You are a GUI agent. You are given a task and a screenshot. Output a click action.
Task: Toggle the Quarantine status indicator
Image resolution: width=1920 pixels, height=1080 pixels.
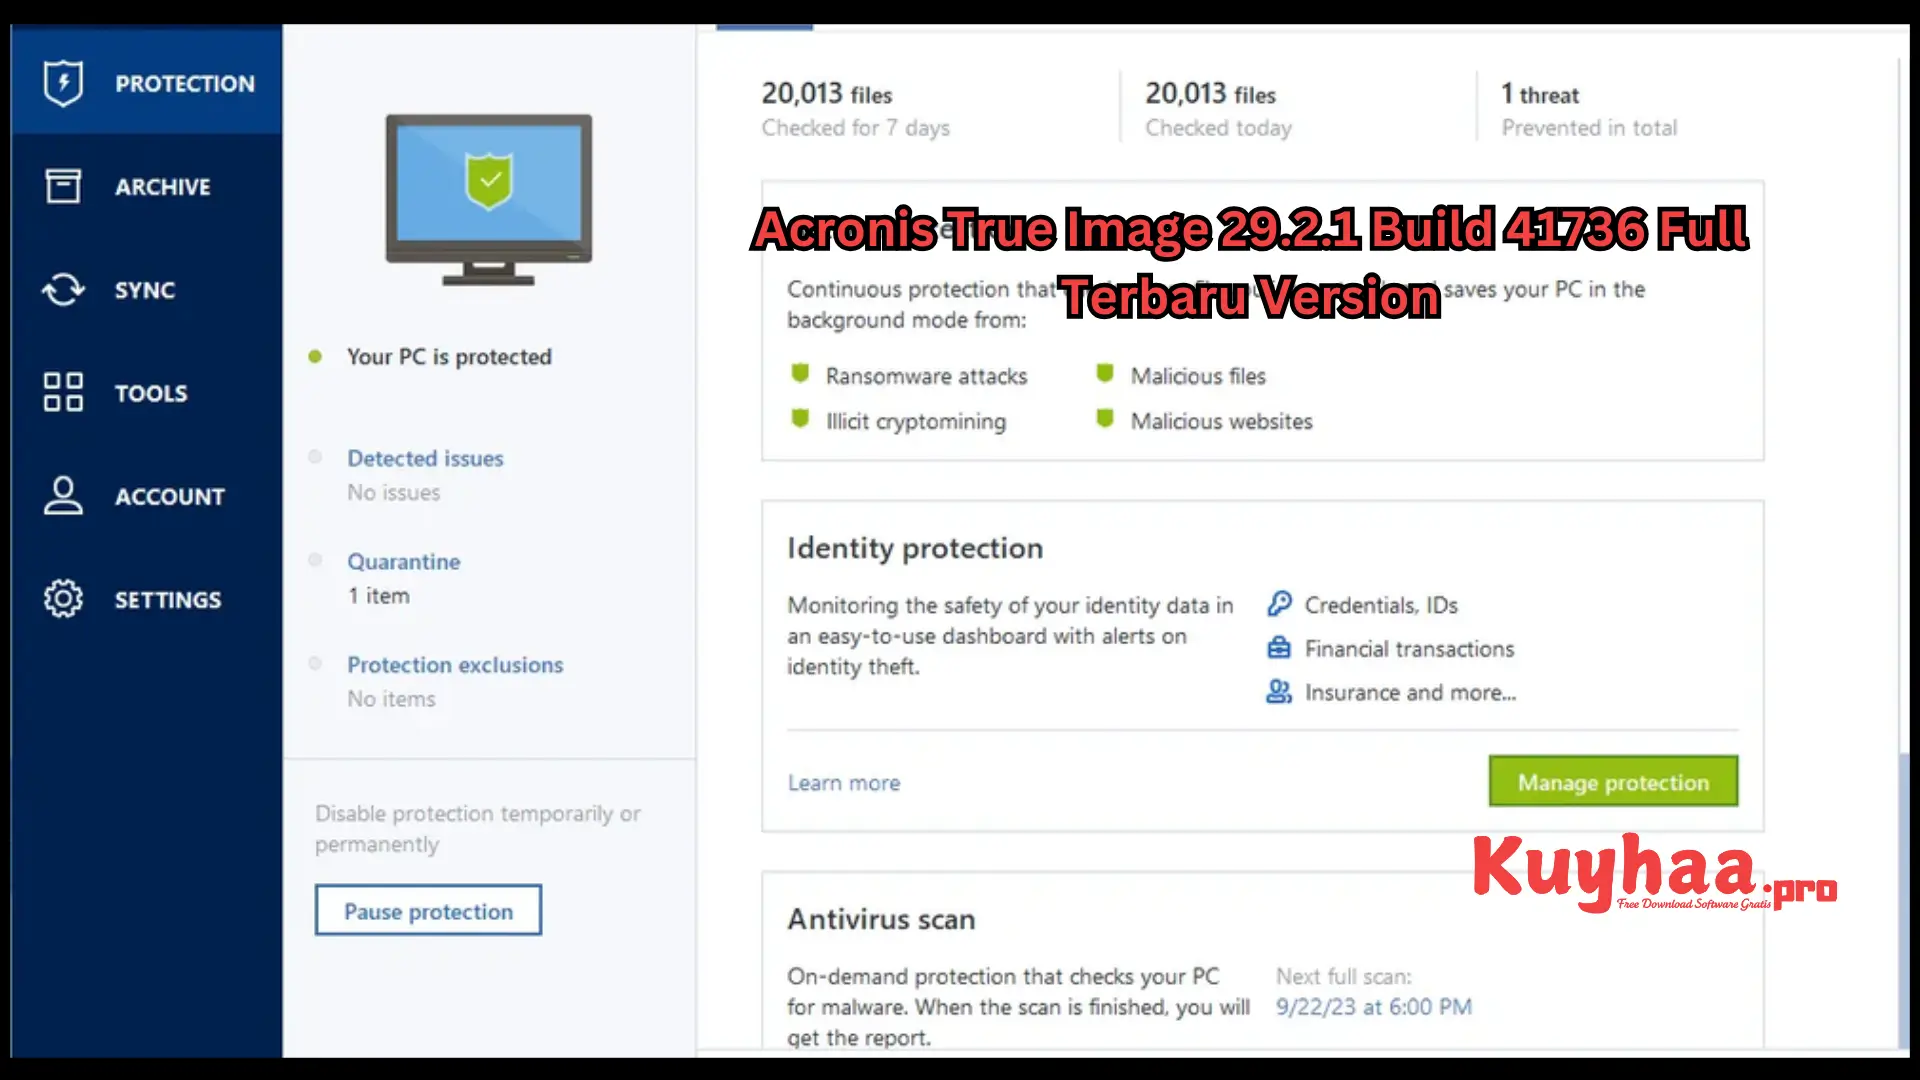click(316, 560)
